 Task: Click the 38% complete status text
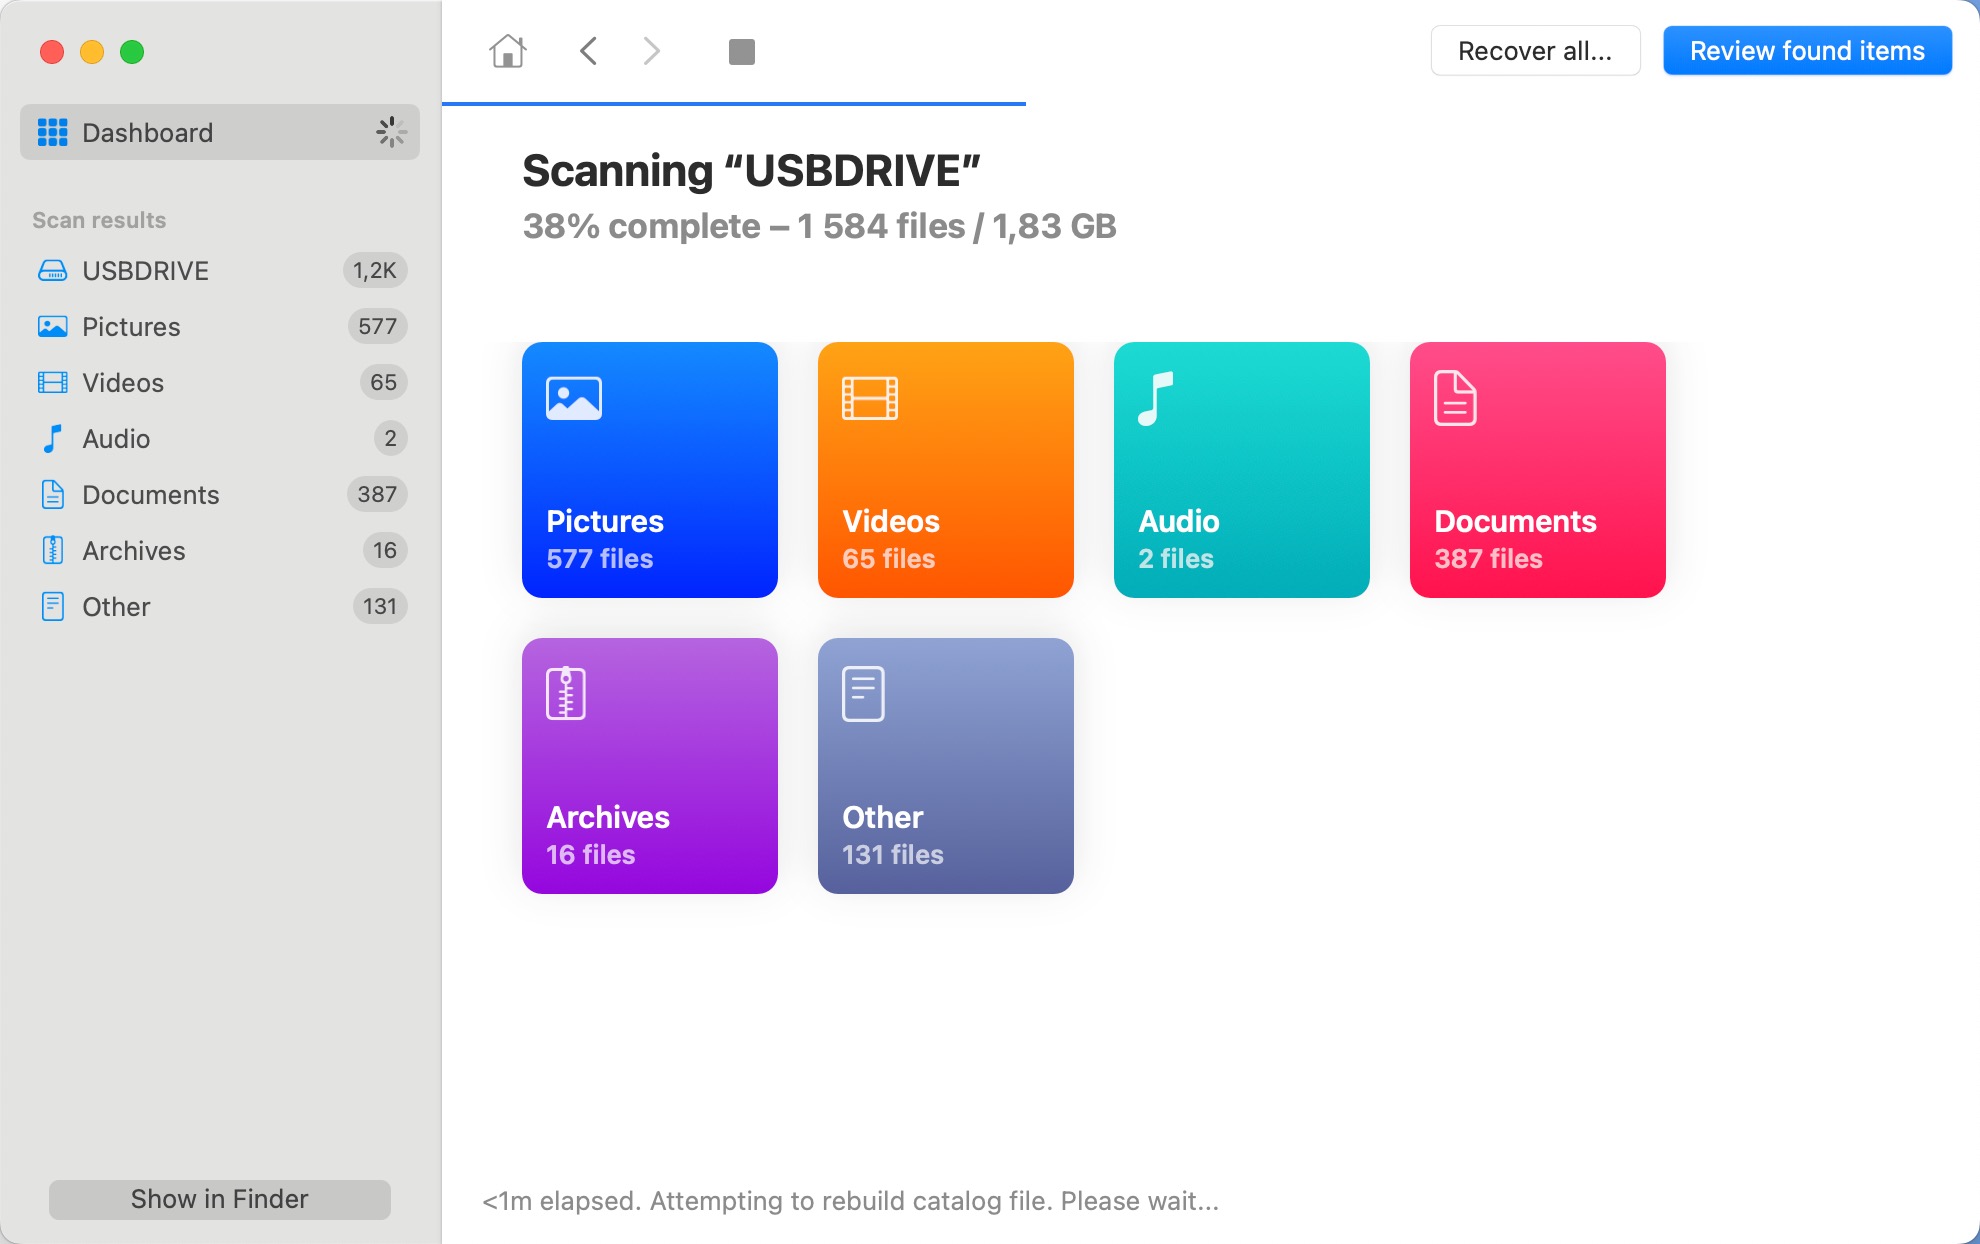tap(819, 227)
